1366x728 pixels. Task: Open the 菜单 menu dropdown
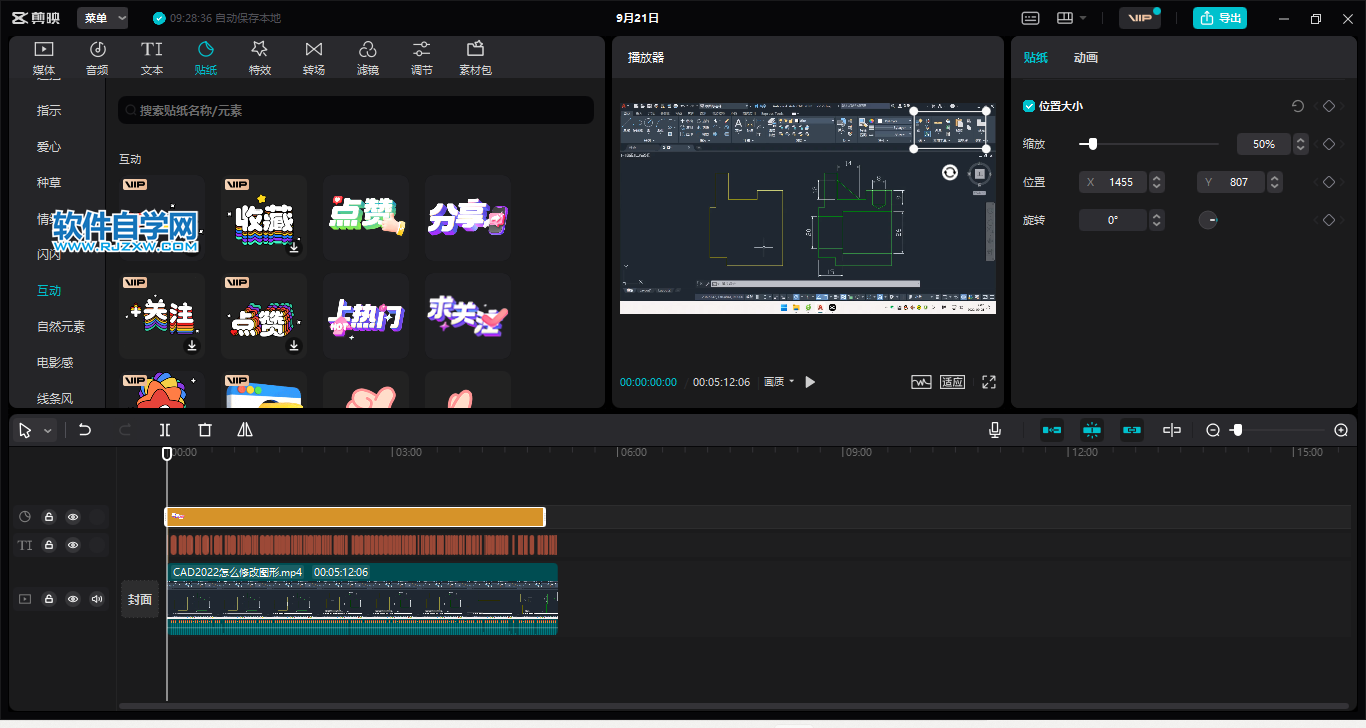point(103,18)
